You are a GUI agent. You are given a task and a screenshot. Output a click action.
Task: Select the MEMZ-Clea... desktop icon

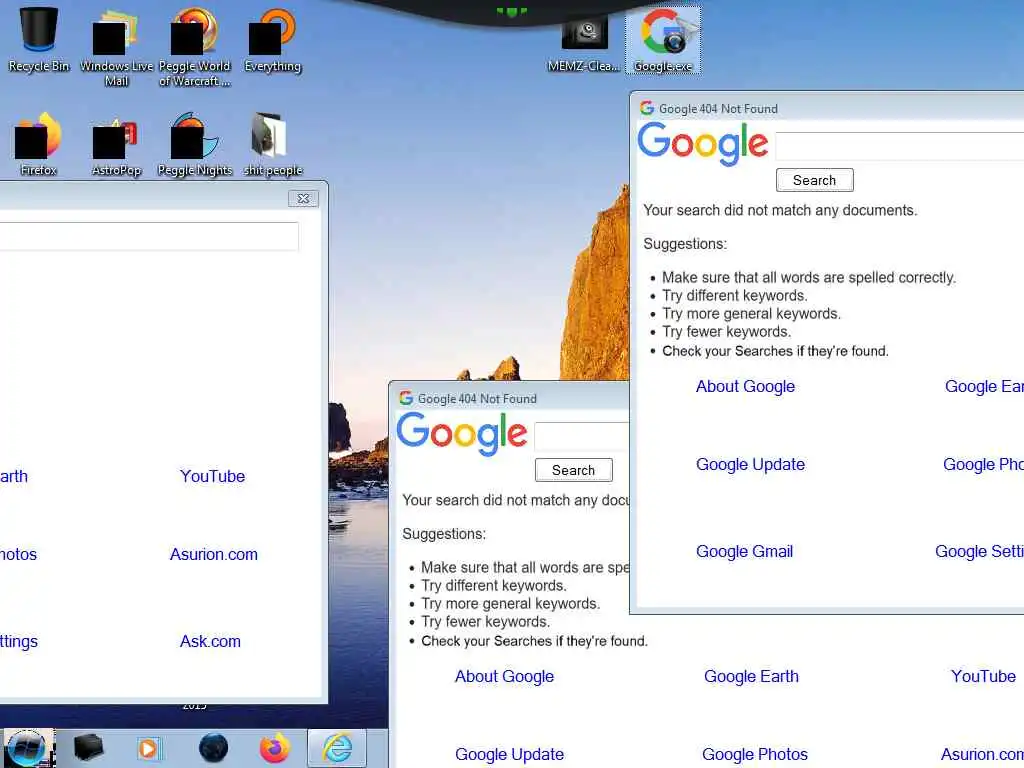584,44
